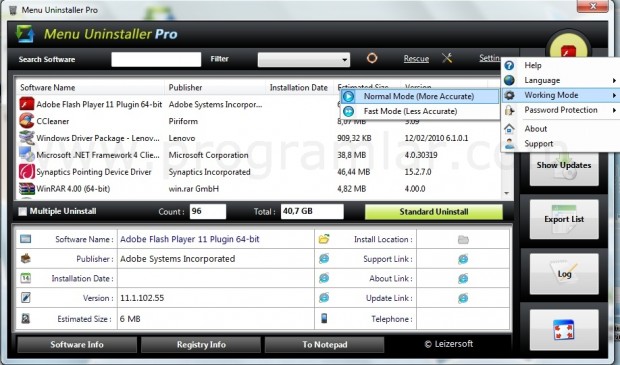620x365 pixels.
Task: Click the CCleaner row icon
Action: pos(26,121)
